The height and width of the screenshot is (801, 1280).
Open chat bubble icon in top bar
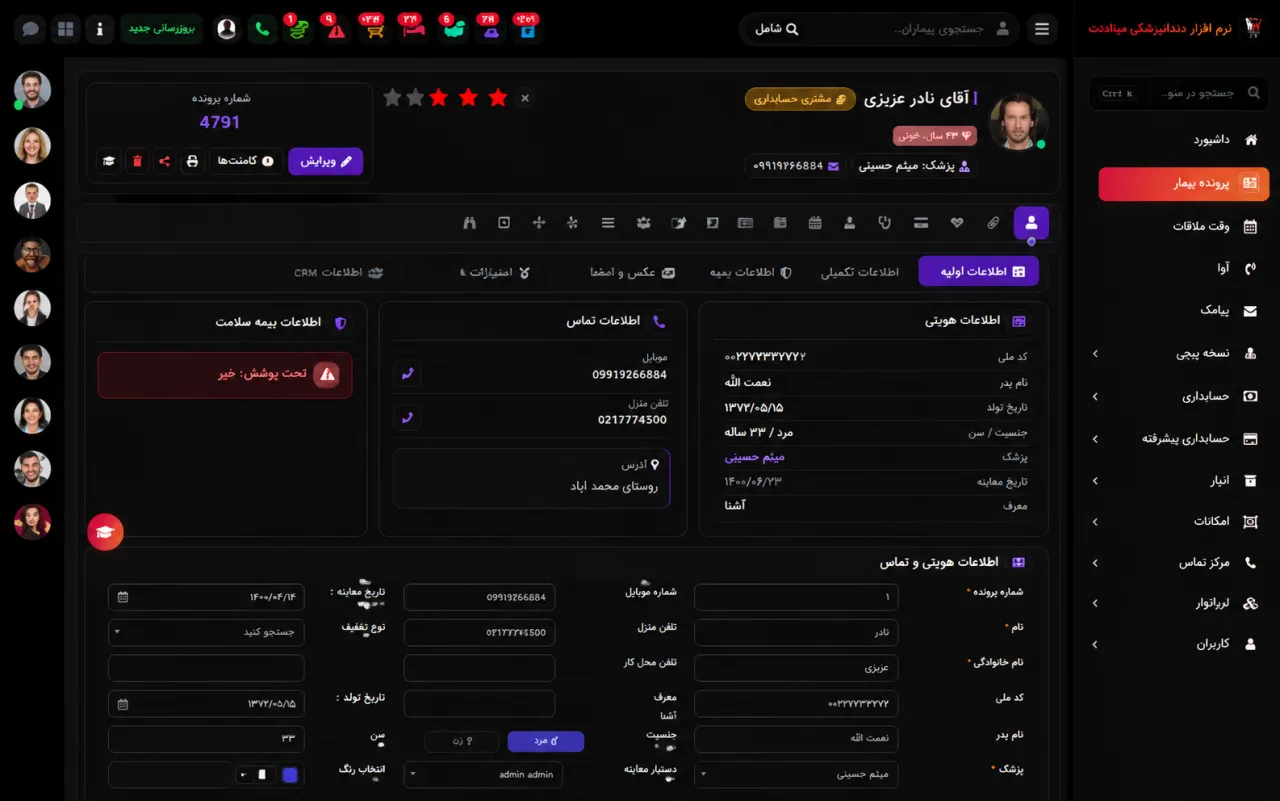30,29
